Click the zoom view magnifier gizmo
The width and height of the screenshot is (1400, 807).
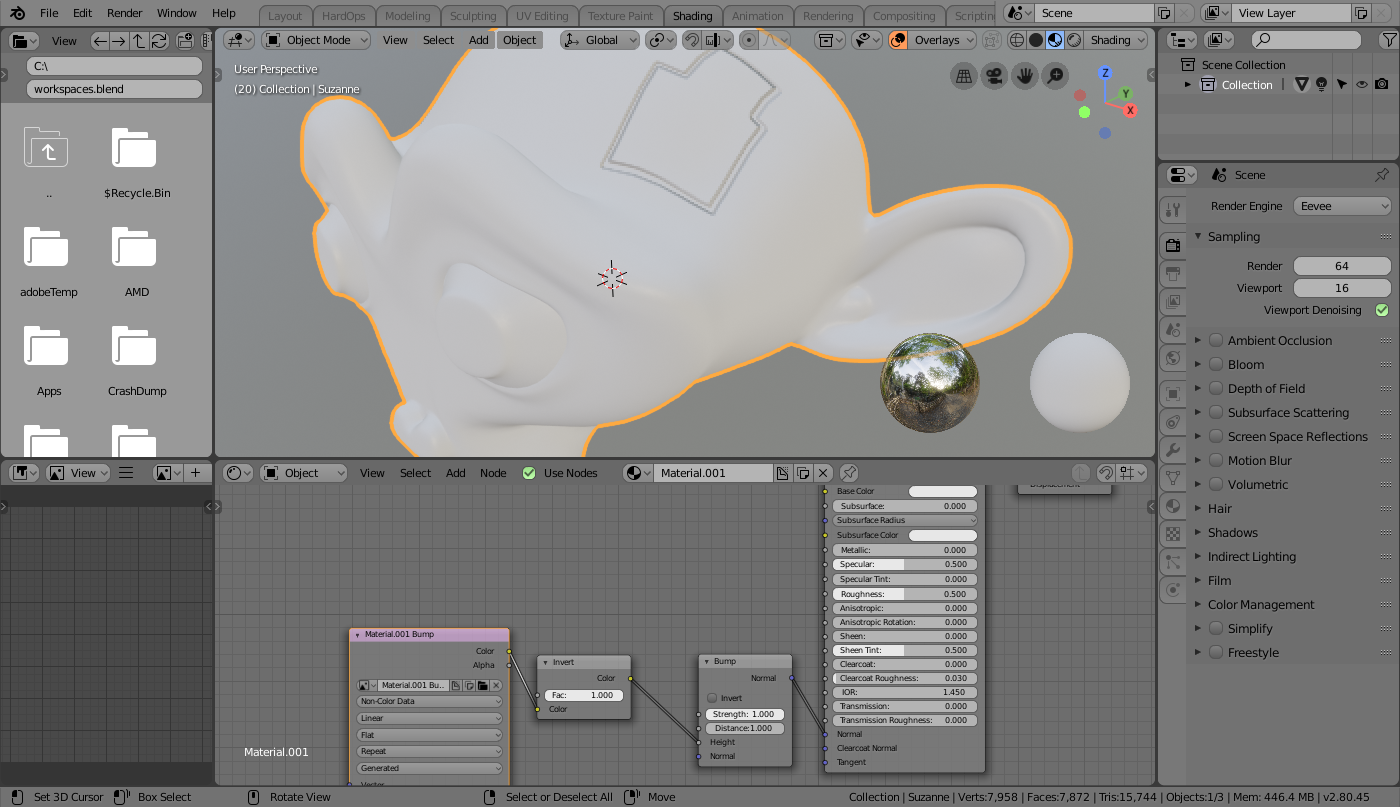coord(1056,76)
